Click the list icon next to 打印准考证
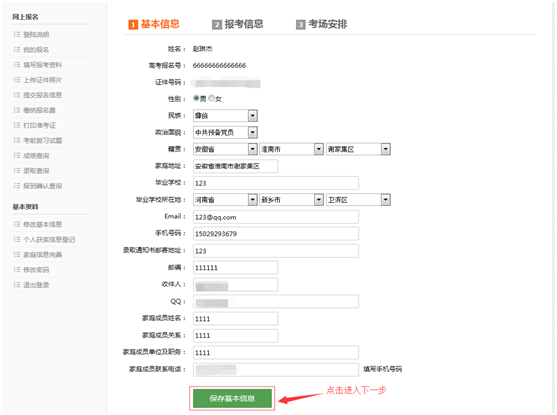 (17, 125)
